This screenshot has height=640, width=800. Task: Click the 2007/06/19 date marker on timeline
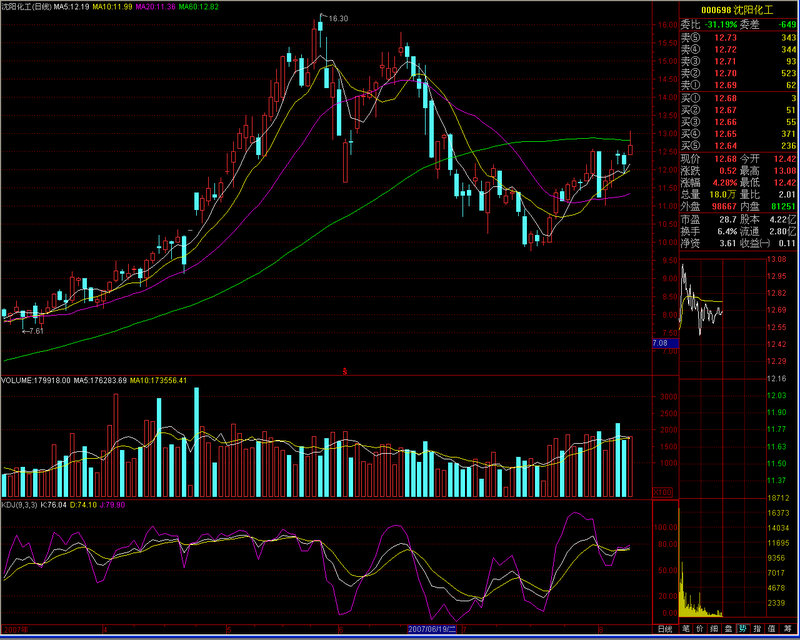pos(433,631)
